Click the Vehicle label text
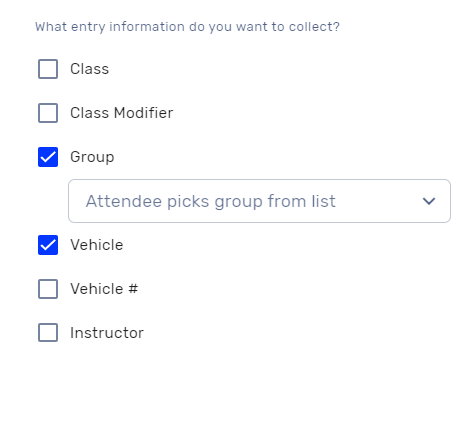Image resolution: width=466 pixels, height=440 pixels. pyautogui.click(x=97, y=245)
